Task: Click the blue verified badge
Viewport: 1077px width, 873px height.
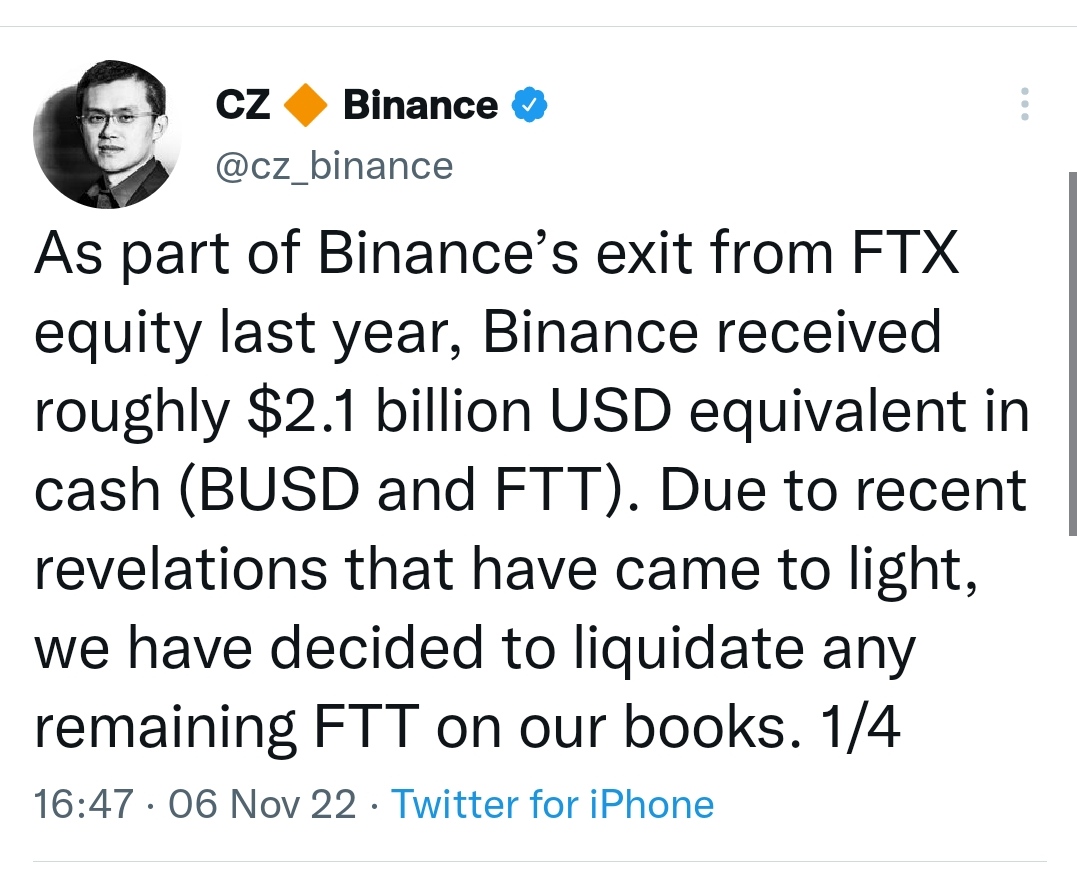Action: click(529, 105)
